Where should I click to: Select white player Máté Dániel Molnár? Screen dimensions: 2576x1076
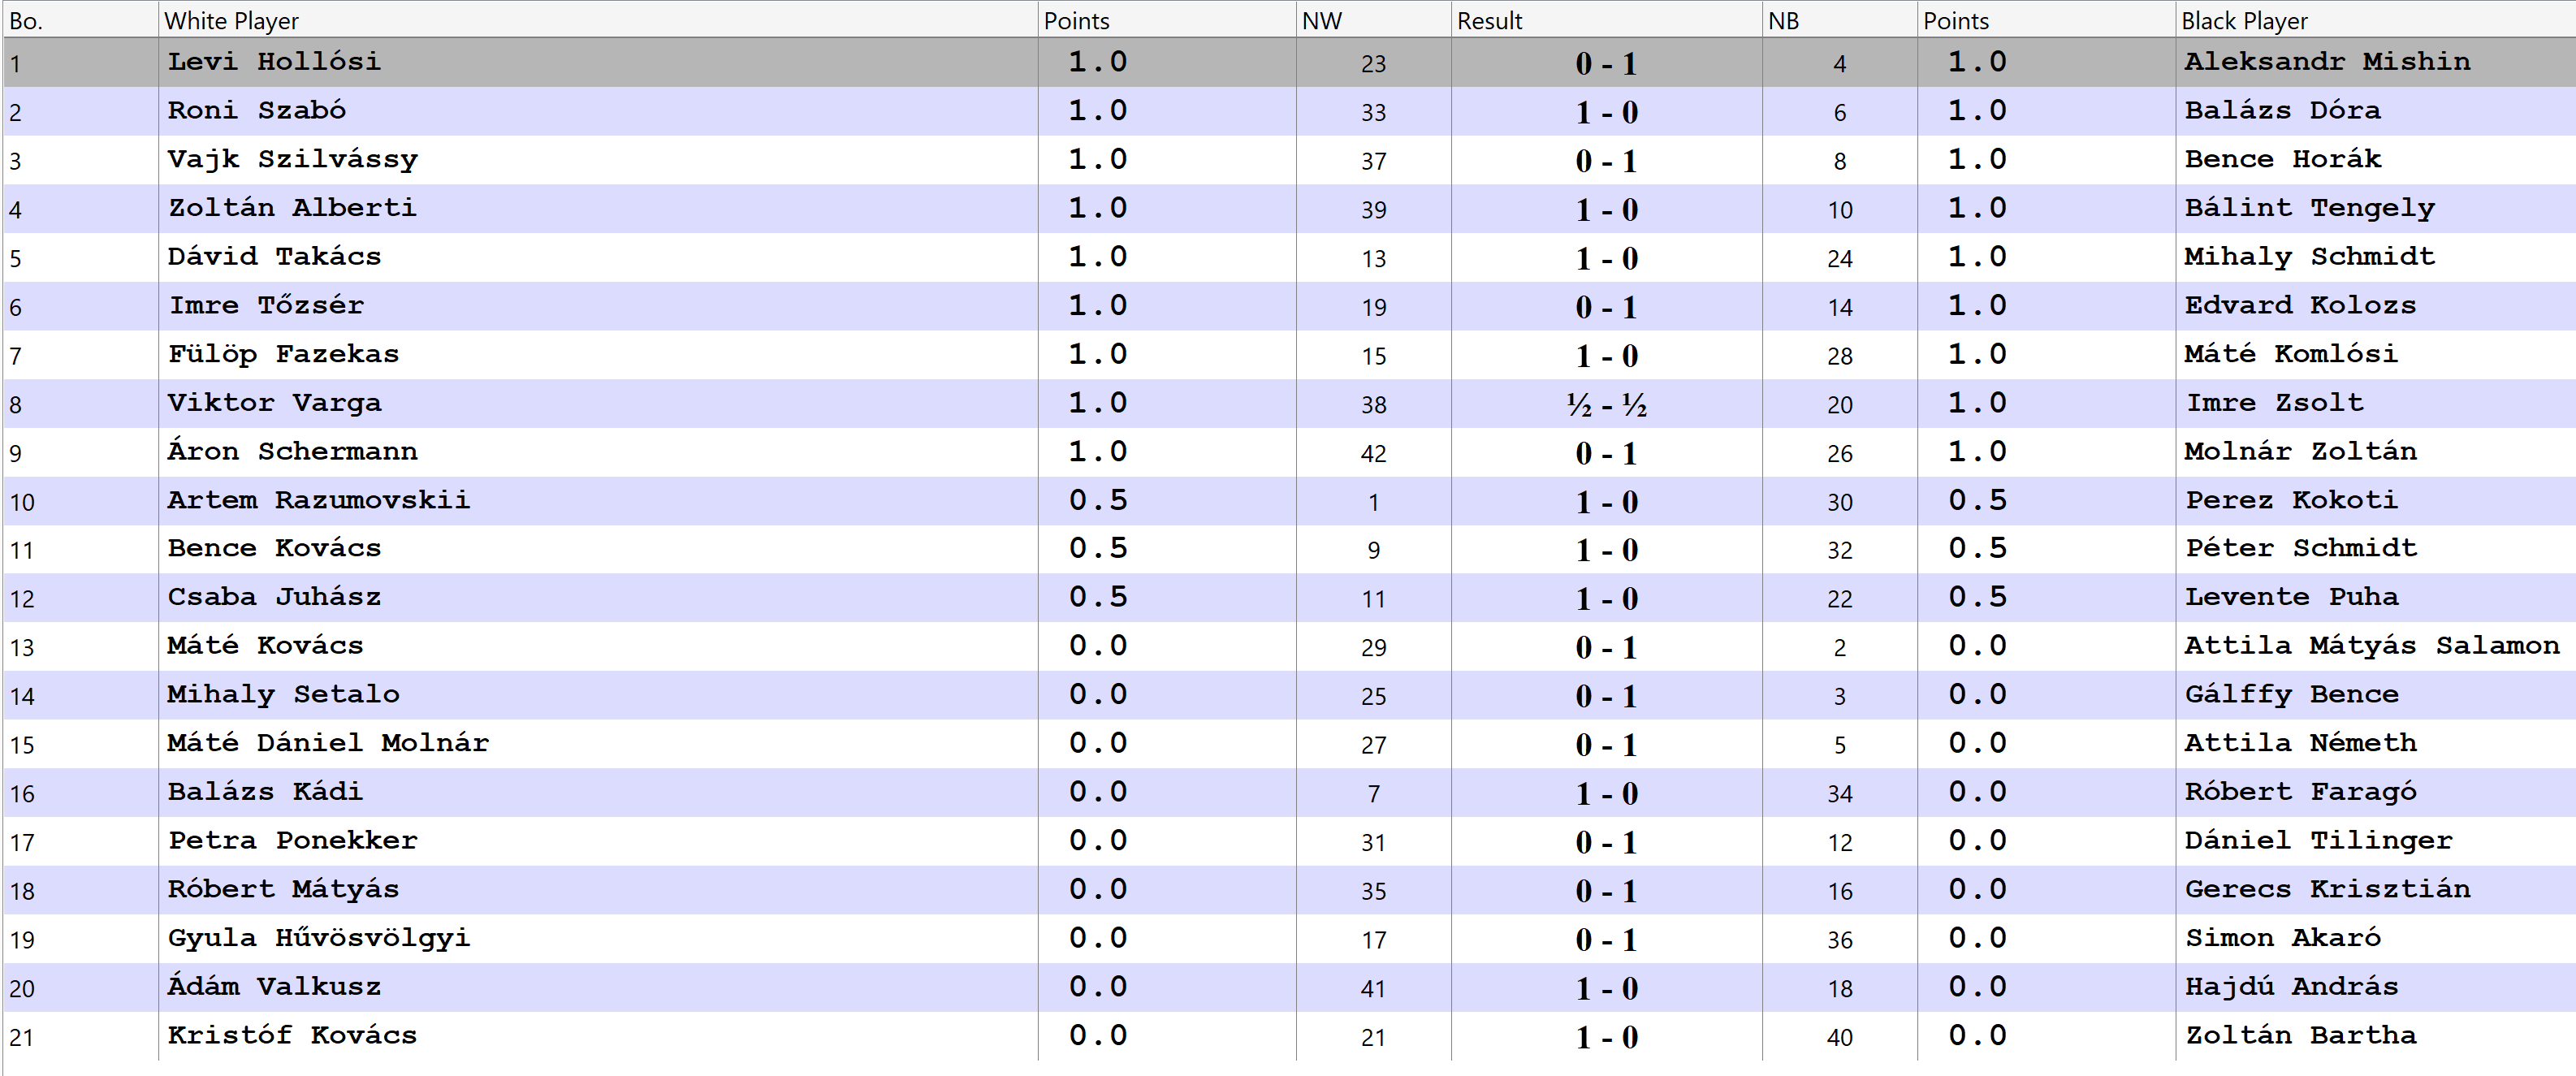(x=328, y=744)
